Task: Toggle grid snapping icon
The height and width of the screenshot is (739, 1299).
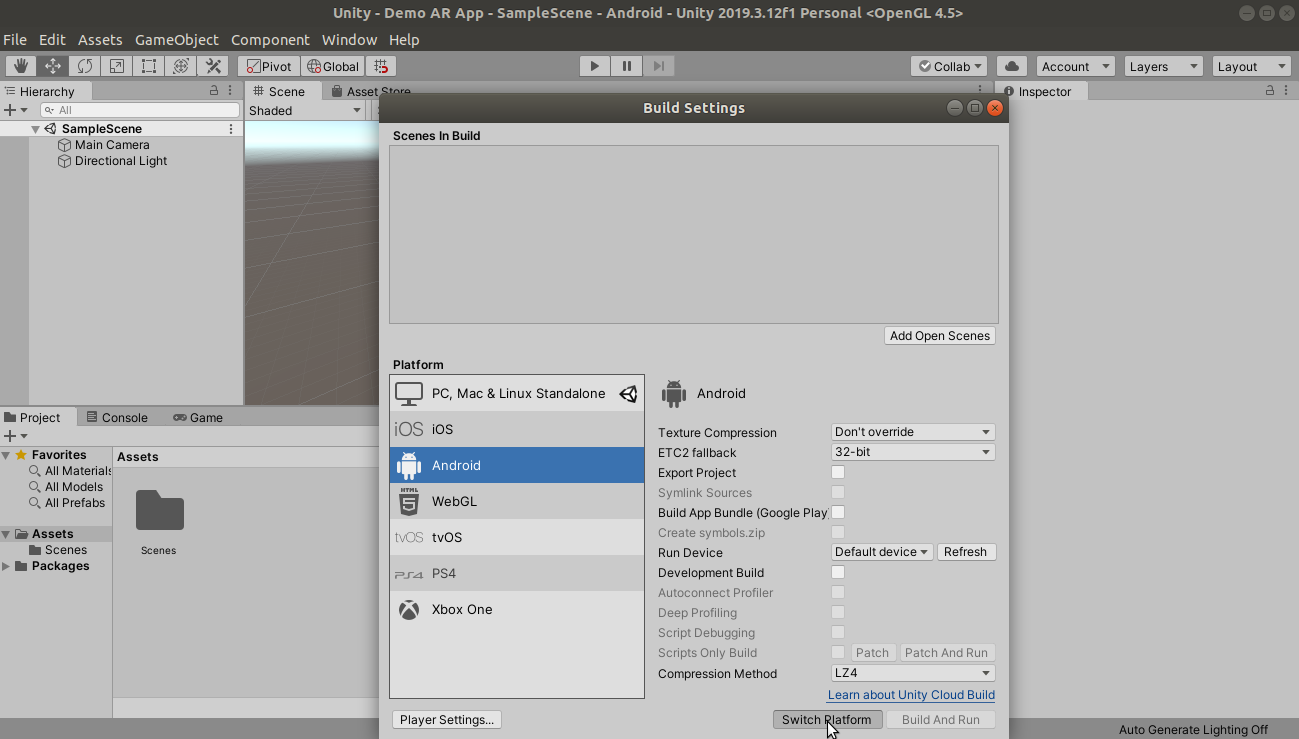Action: [381, 66]
